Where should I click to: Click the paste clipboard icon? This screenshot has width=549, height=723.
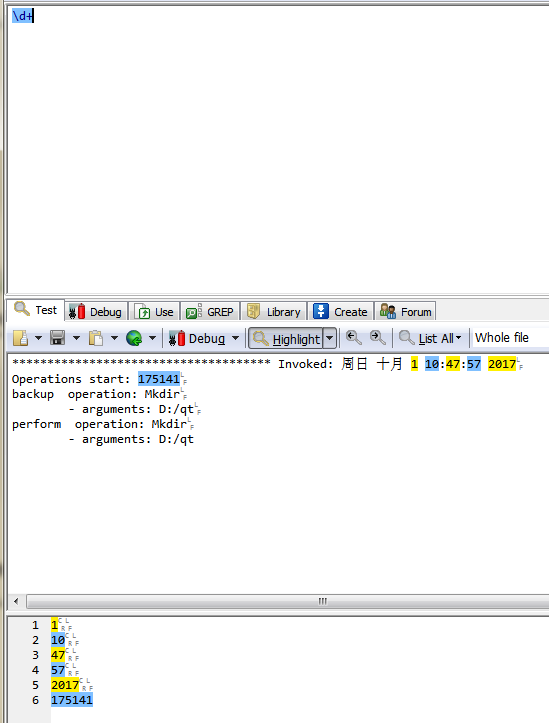pyautogui.click(x=95, y=338)
